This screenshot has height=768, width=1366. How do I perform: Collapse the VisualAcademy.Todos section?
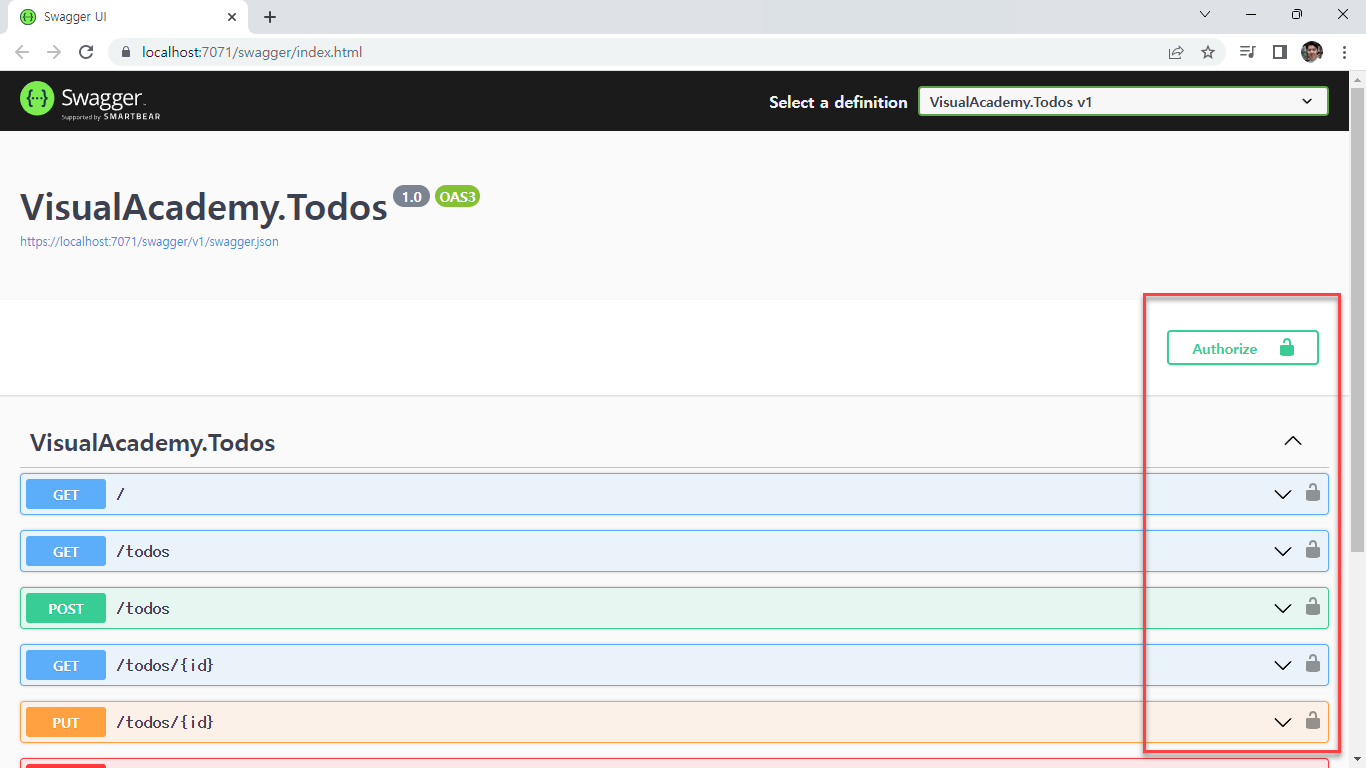(x=1292, y=441)
